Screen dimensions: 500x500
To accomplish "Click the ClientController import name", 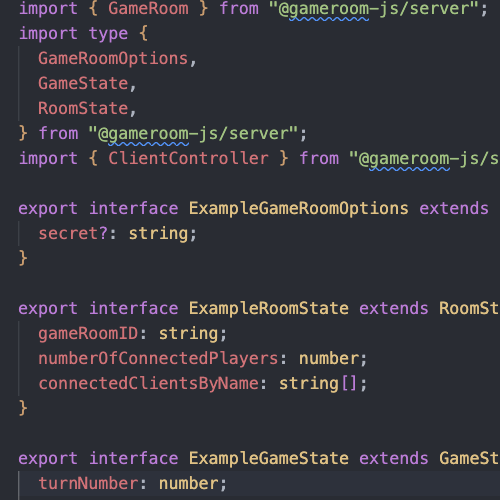I will click(188, 158).
